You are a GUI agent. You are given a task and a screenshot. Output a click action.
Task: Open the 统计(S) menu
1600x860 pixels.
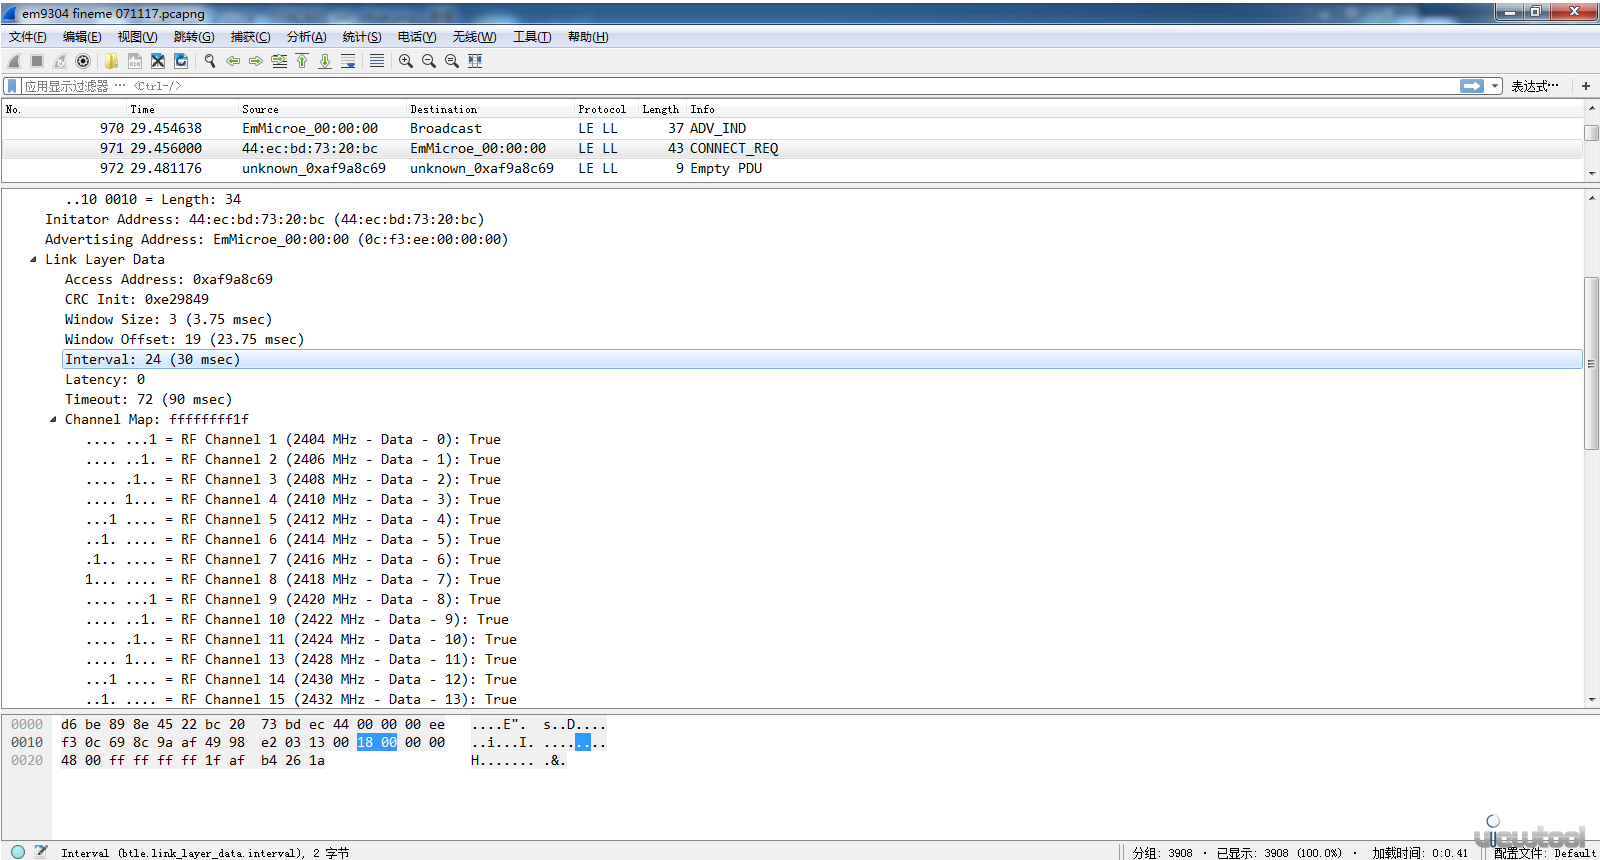coord(362,37)
